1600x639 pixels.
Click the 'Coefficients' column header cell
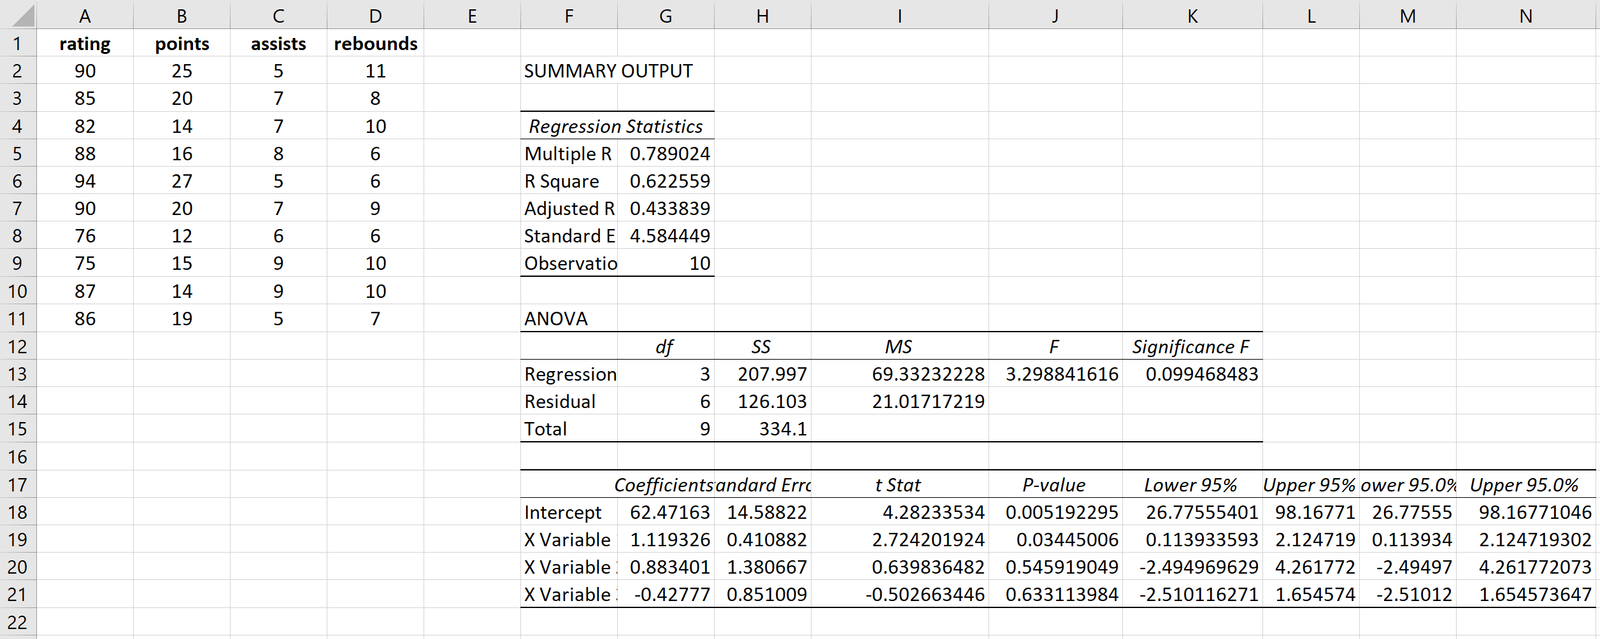click(x=666, y=485)
